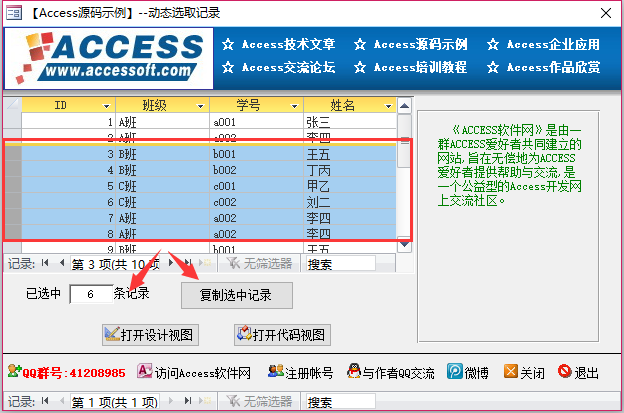The height and width of the screenshot is (413, 624).
Task: Close the 动态选取记录 window
Action: (x=606, y=13)
